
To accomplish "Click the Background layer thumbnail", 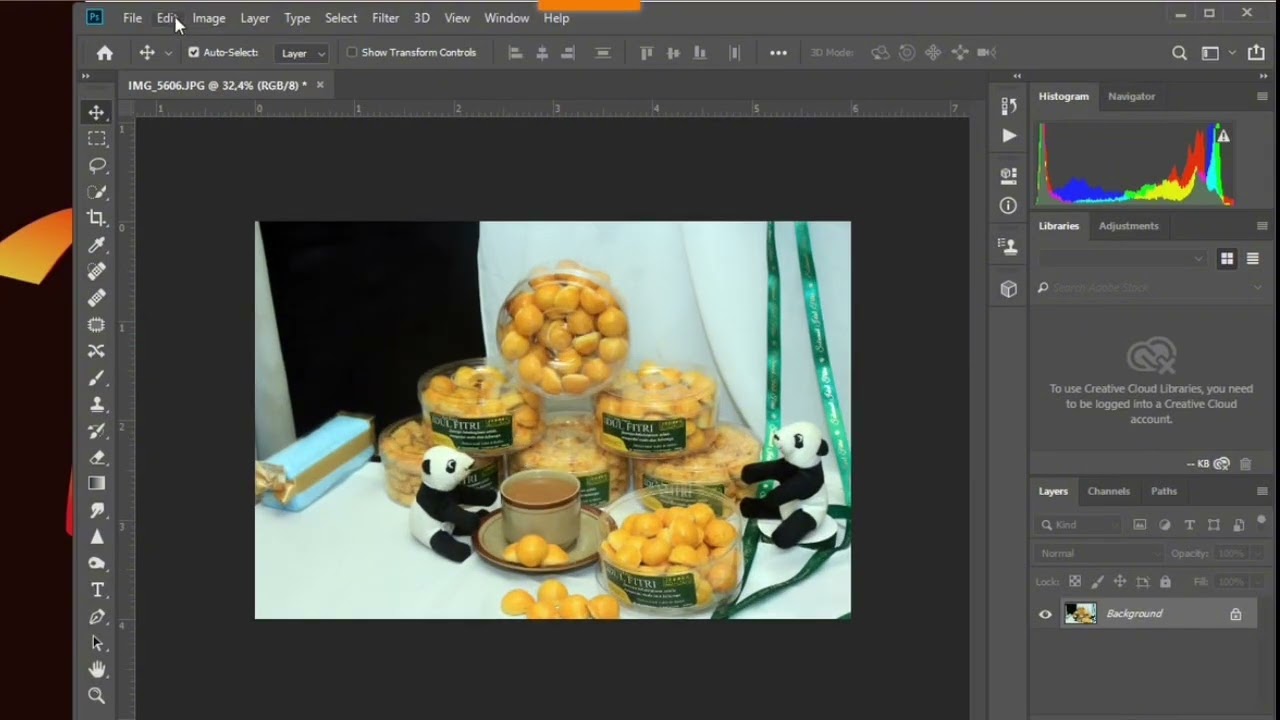I will (x=1080, y=614).
